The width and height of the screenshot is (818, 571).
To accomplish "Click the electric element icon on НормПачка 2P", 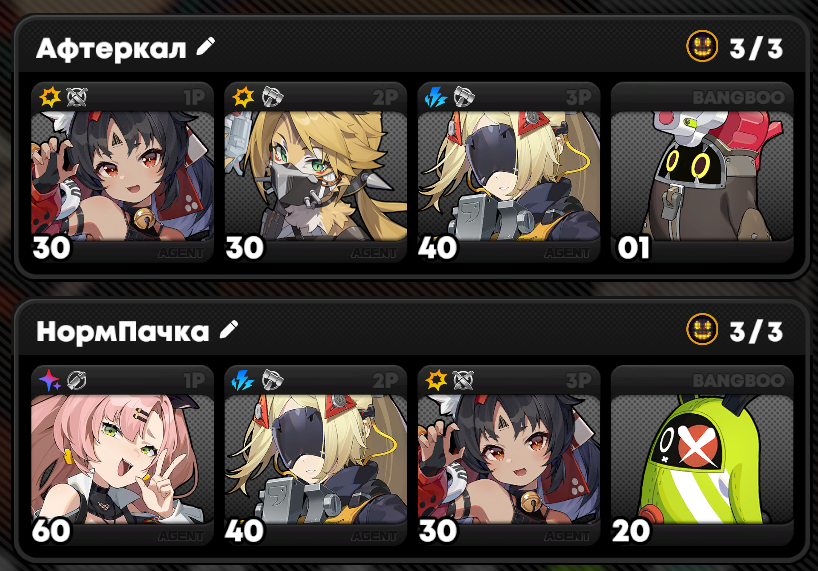I will point(243,380).
